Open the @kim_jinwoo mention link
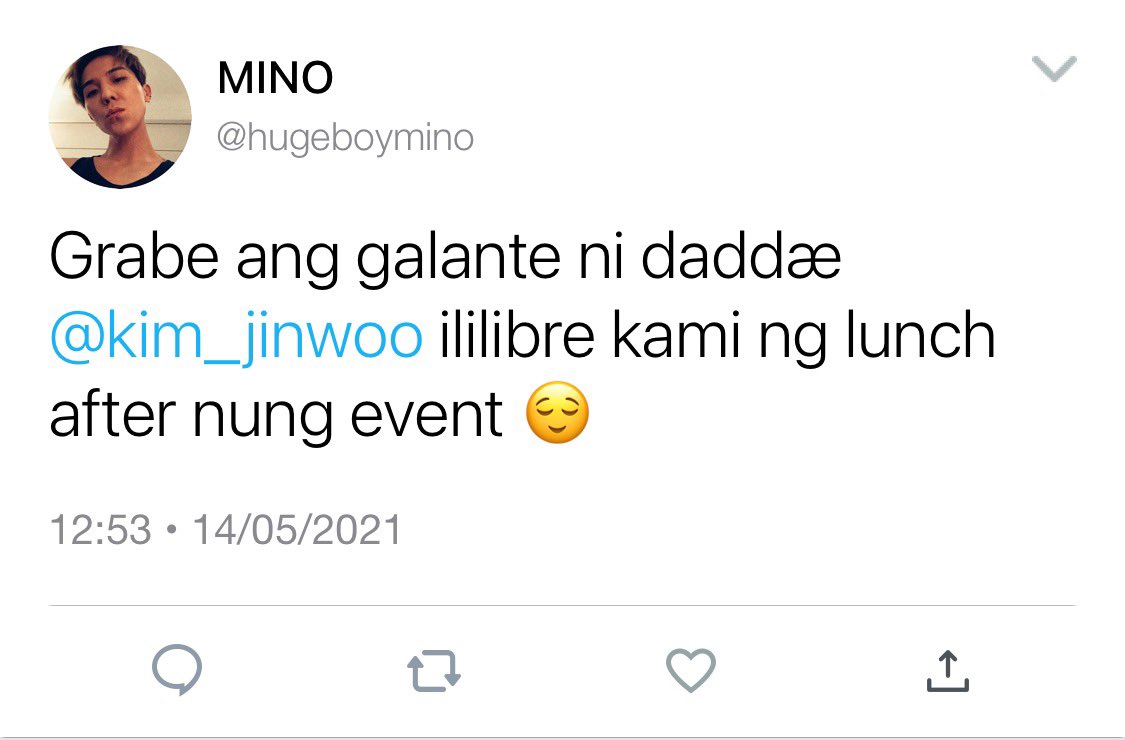The height and width of the screenshot is (740, 1125). (x=237, y=336)
